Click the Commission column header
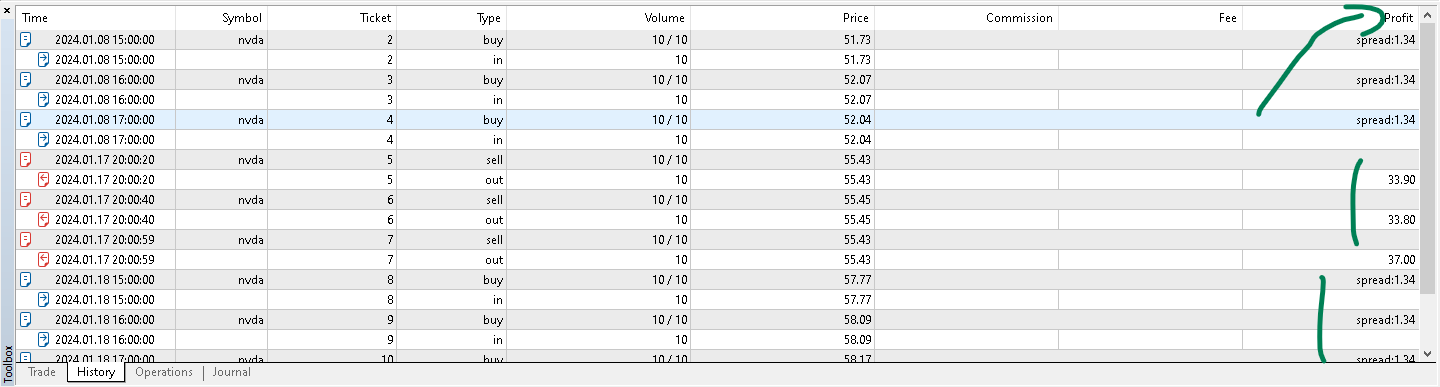The height and width of the screenshot is (387, 1440). point(966,18)
